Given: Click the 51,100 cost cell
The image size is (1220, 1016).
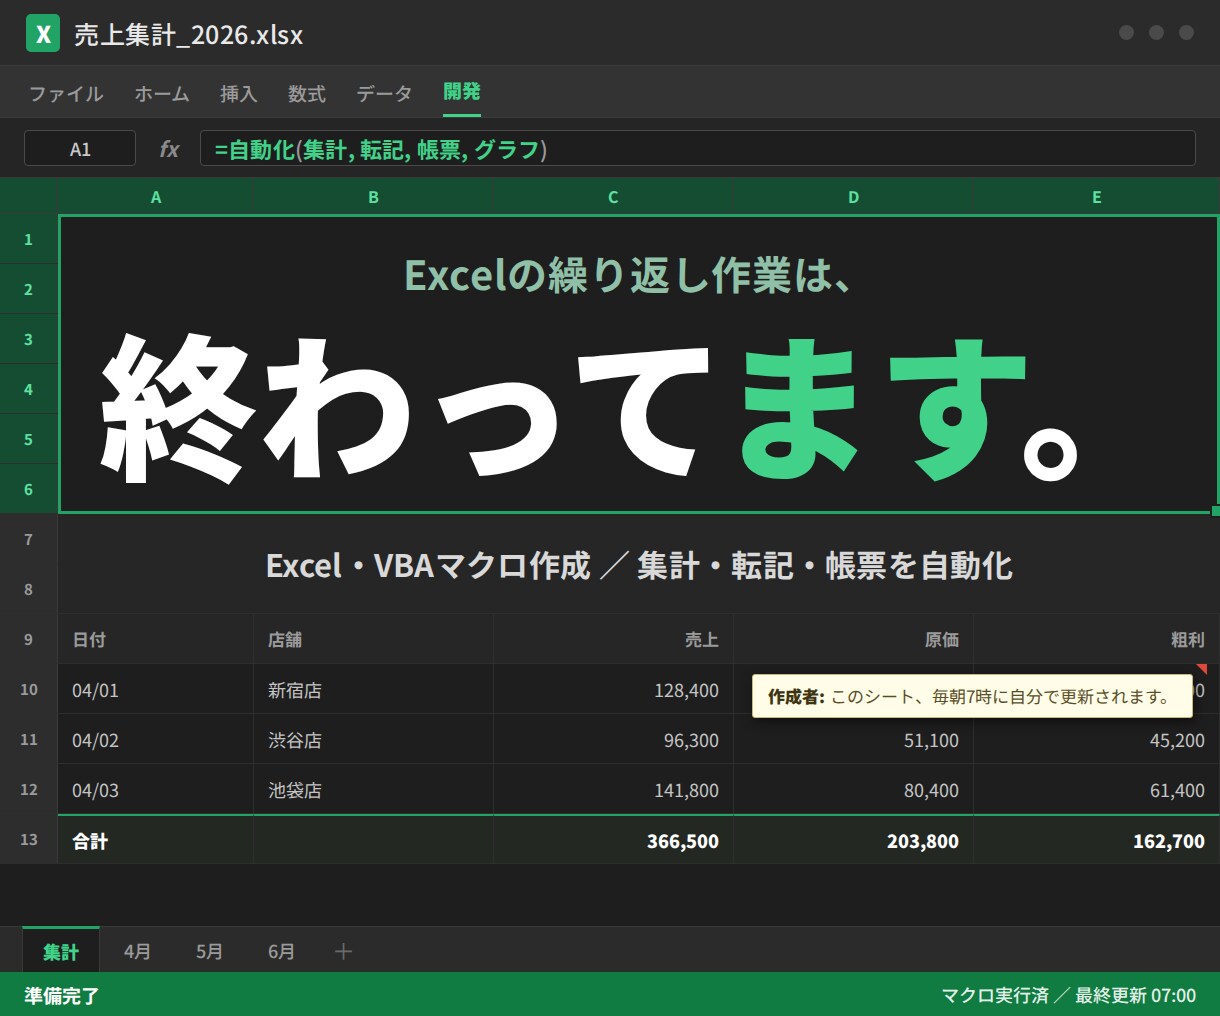Looking at the screenshot, I should 853,739.
